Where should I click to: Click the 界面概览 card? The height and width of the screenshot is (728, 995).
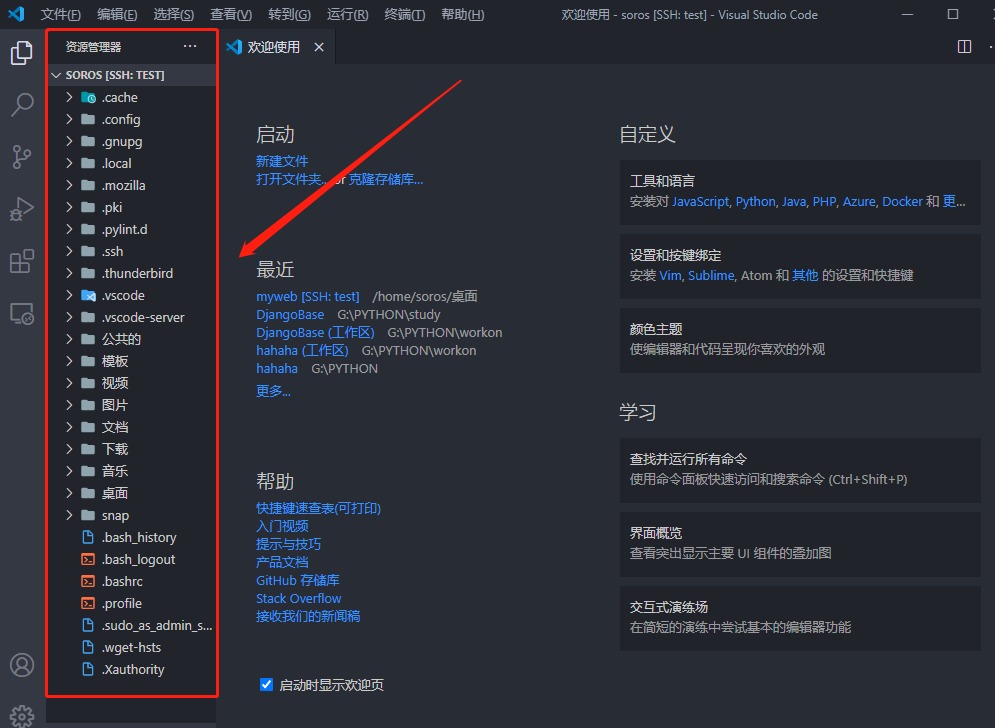(800, 544)
